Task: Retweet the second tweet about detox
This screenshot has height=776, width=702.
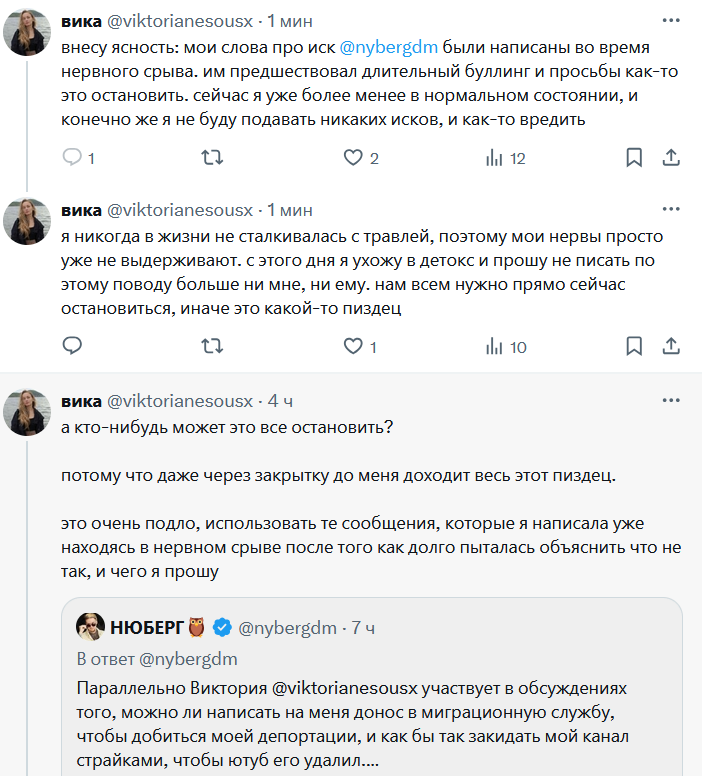Action: point(212,347)
